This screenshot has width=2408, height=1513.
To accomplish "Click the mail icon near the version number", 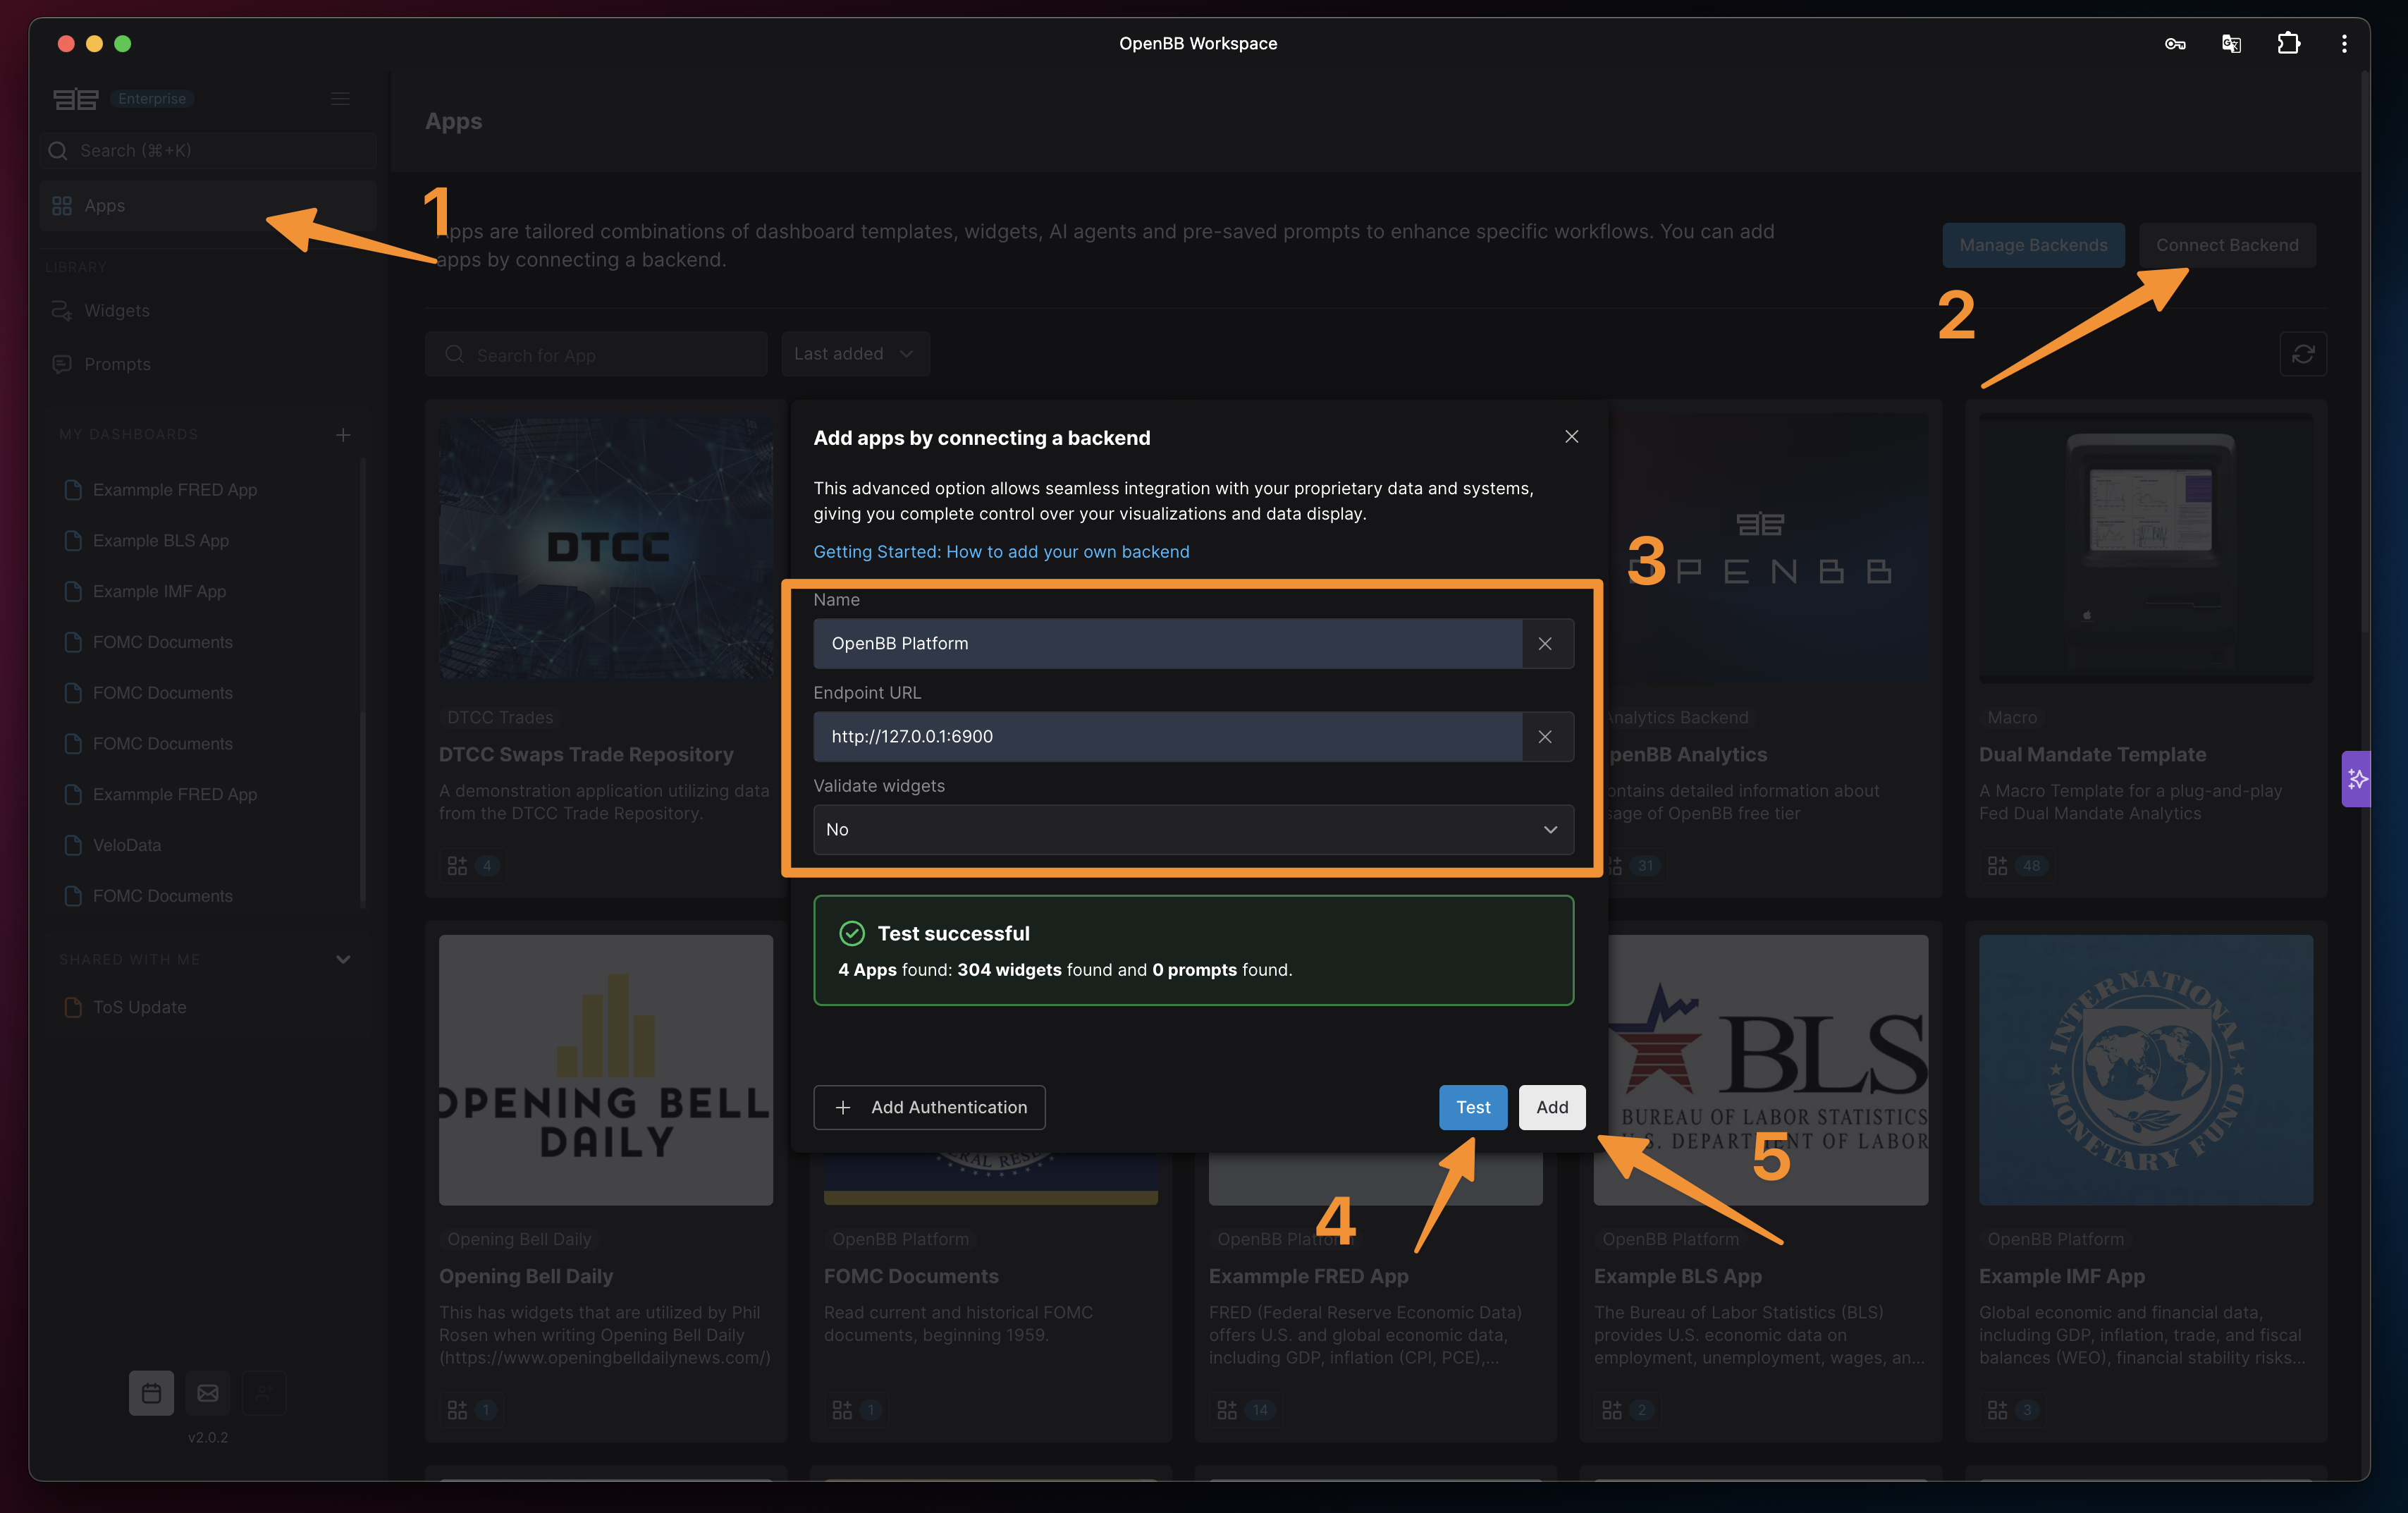I will [x=208, y=1392].
